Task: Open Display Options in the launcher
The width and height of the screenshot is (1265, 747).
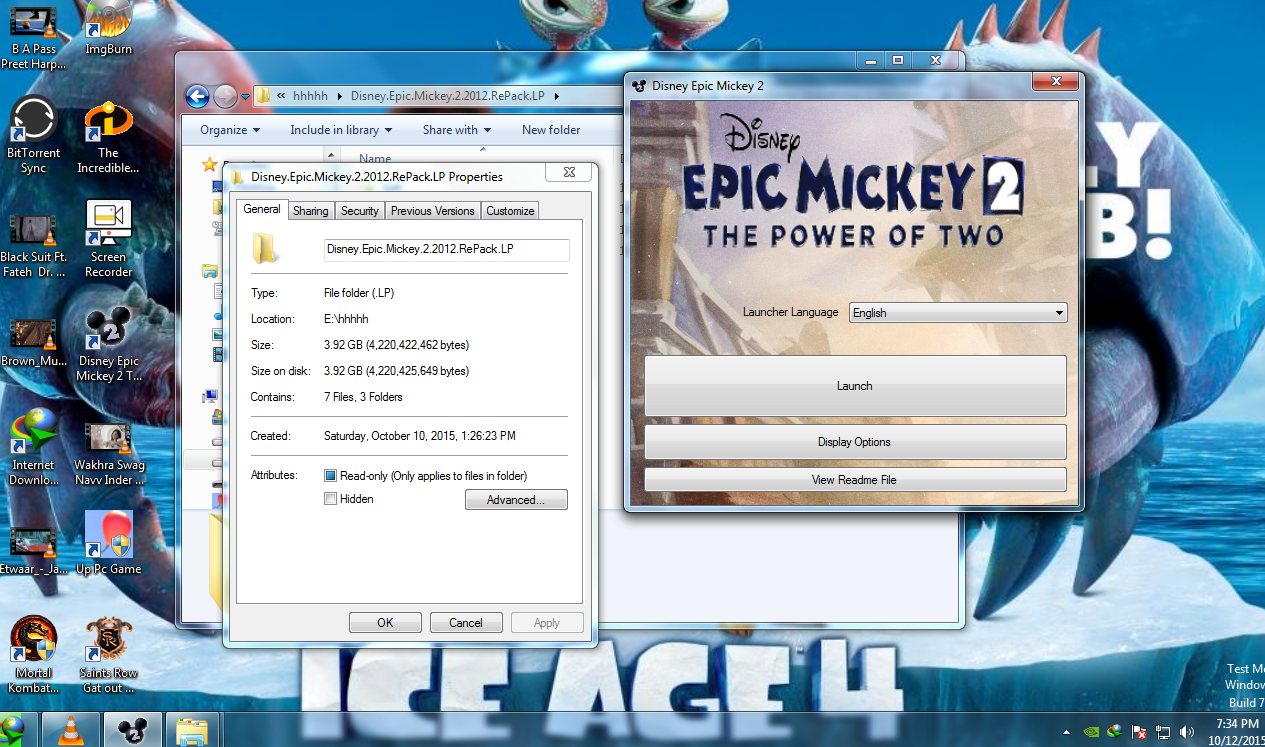Action: click(x=855, y=442)
